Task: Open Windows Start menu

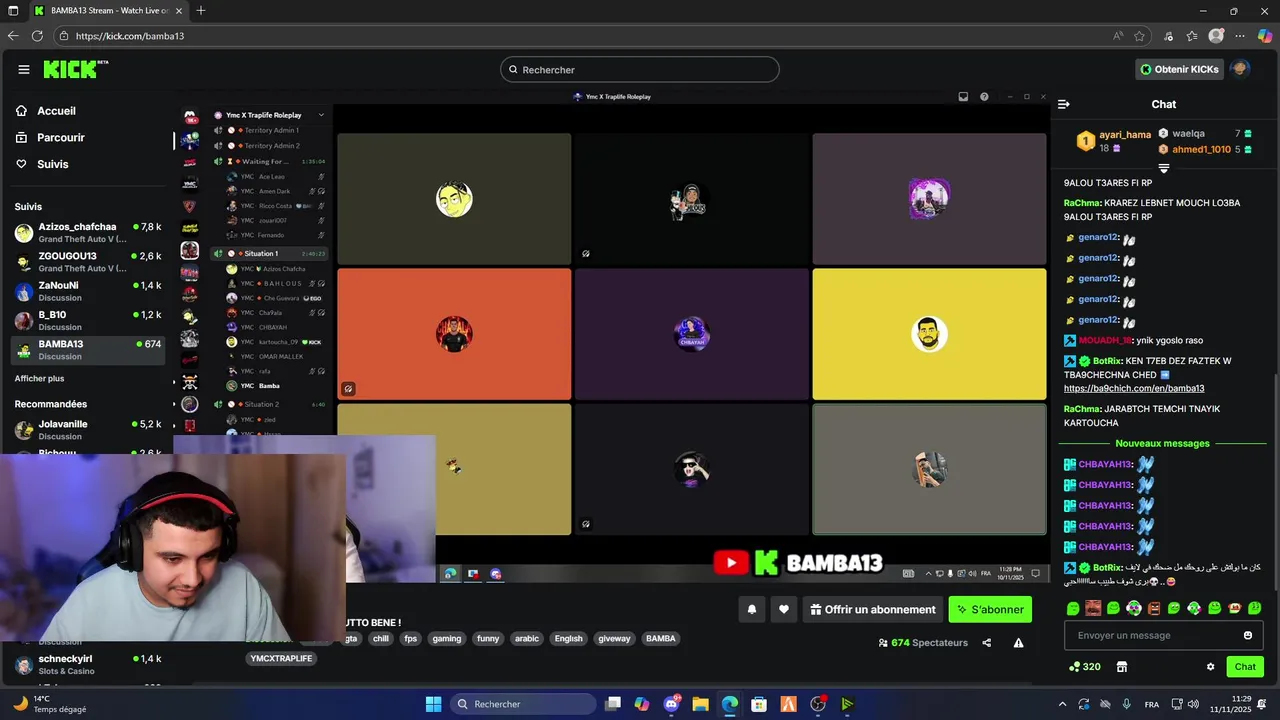Action: click(x=433, y=704)
